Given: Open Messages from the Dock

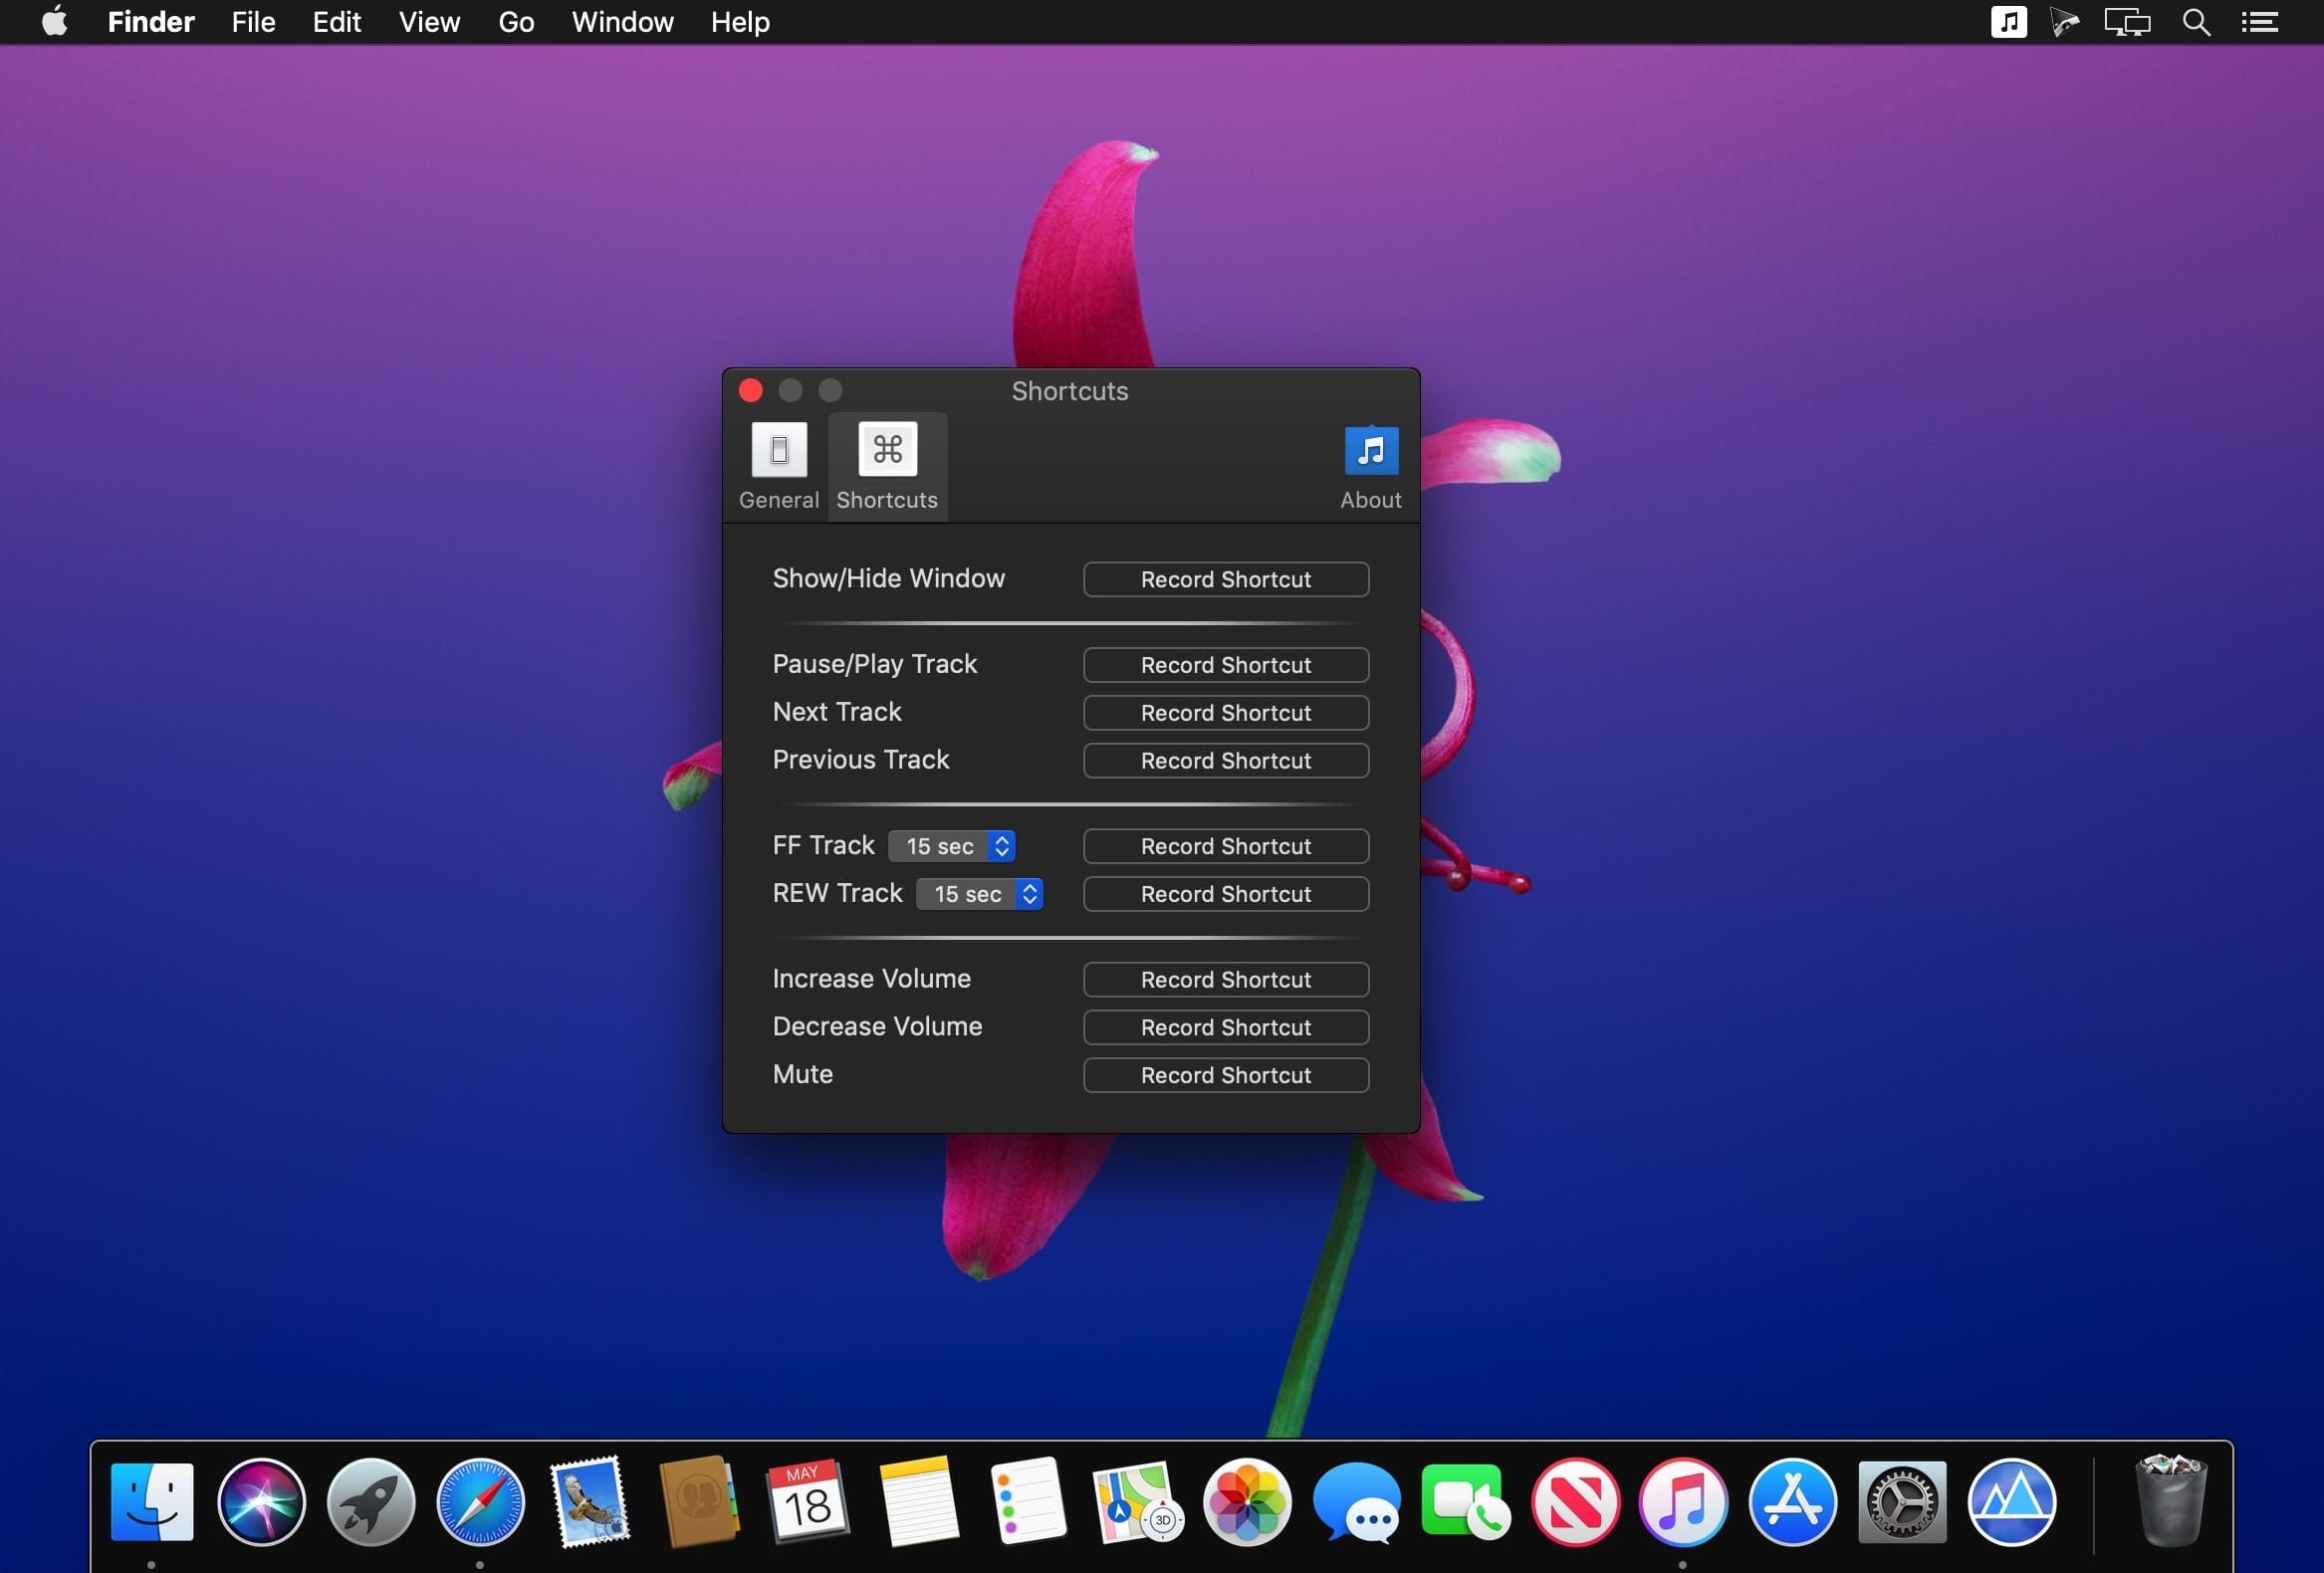Looking at the screenshot, I should tap(1356, 1502).
